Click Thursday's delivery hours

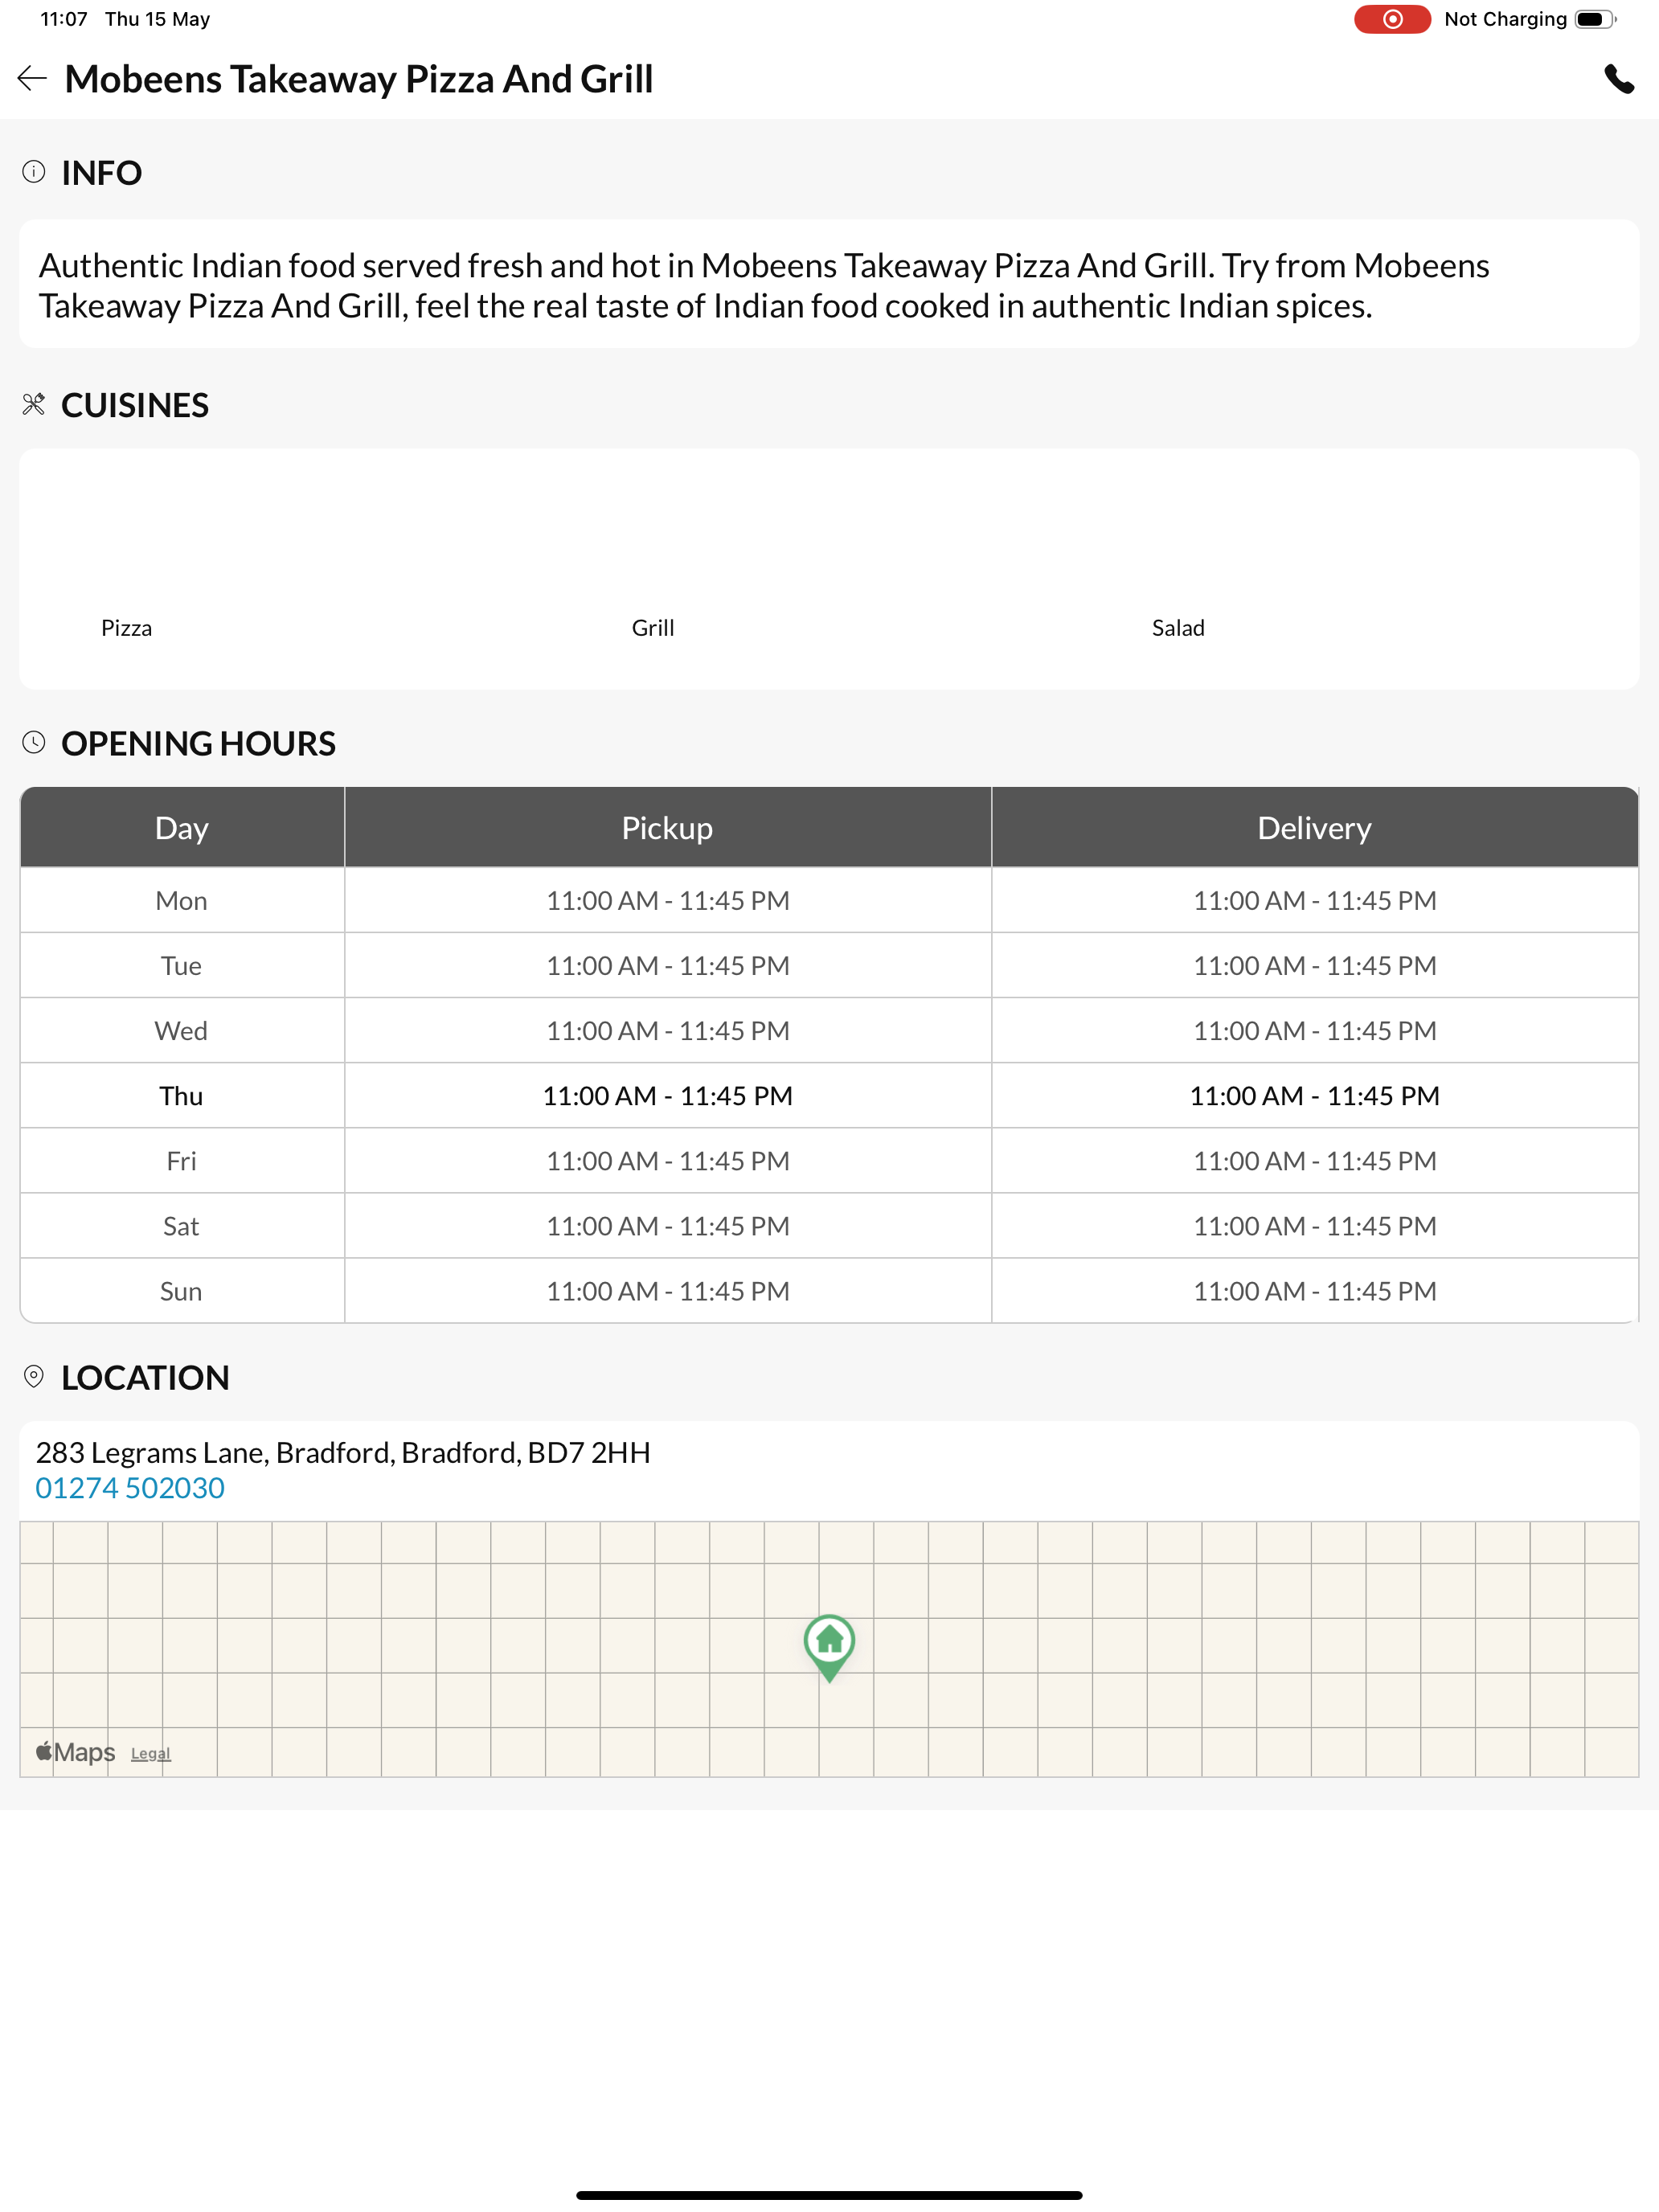[1314, 1095]
